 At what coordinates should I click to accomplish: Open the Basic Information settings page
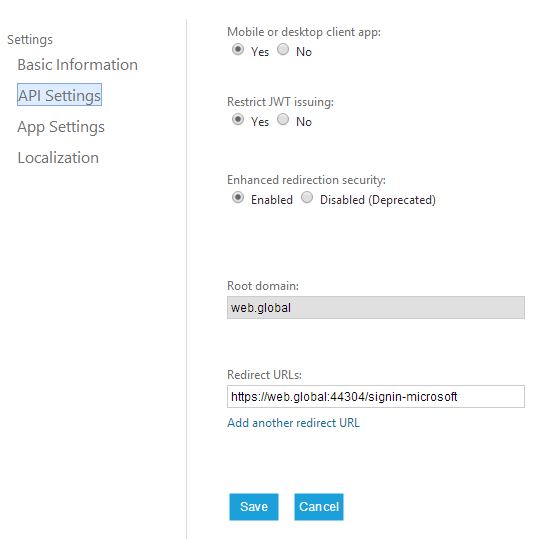coord(78,65)
